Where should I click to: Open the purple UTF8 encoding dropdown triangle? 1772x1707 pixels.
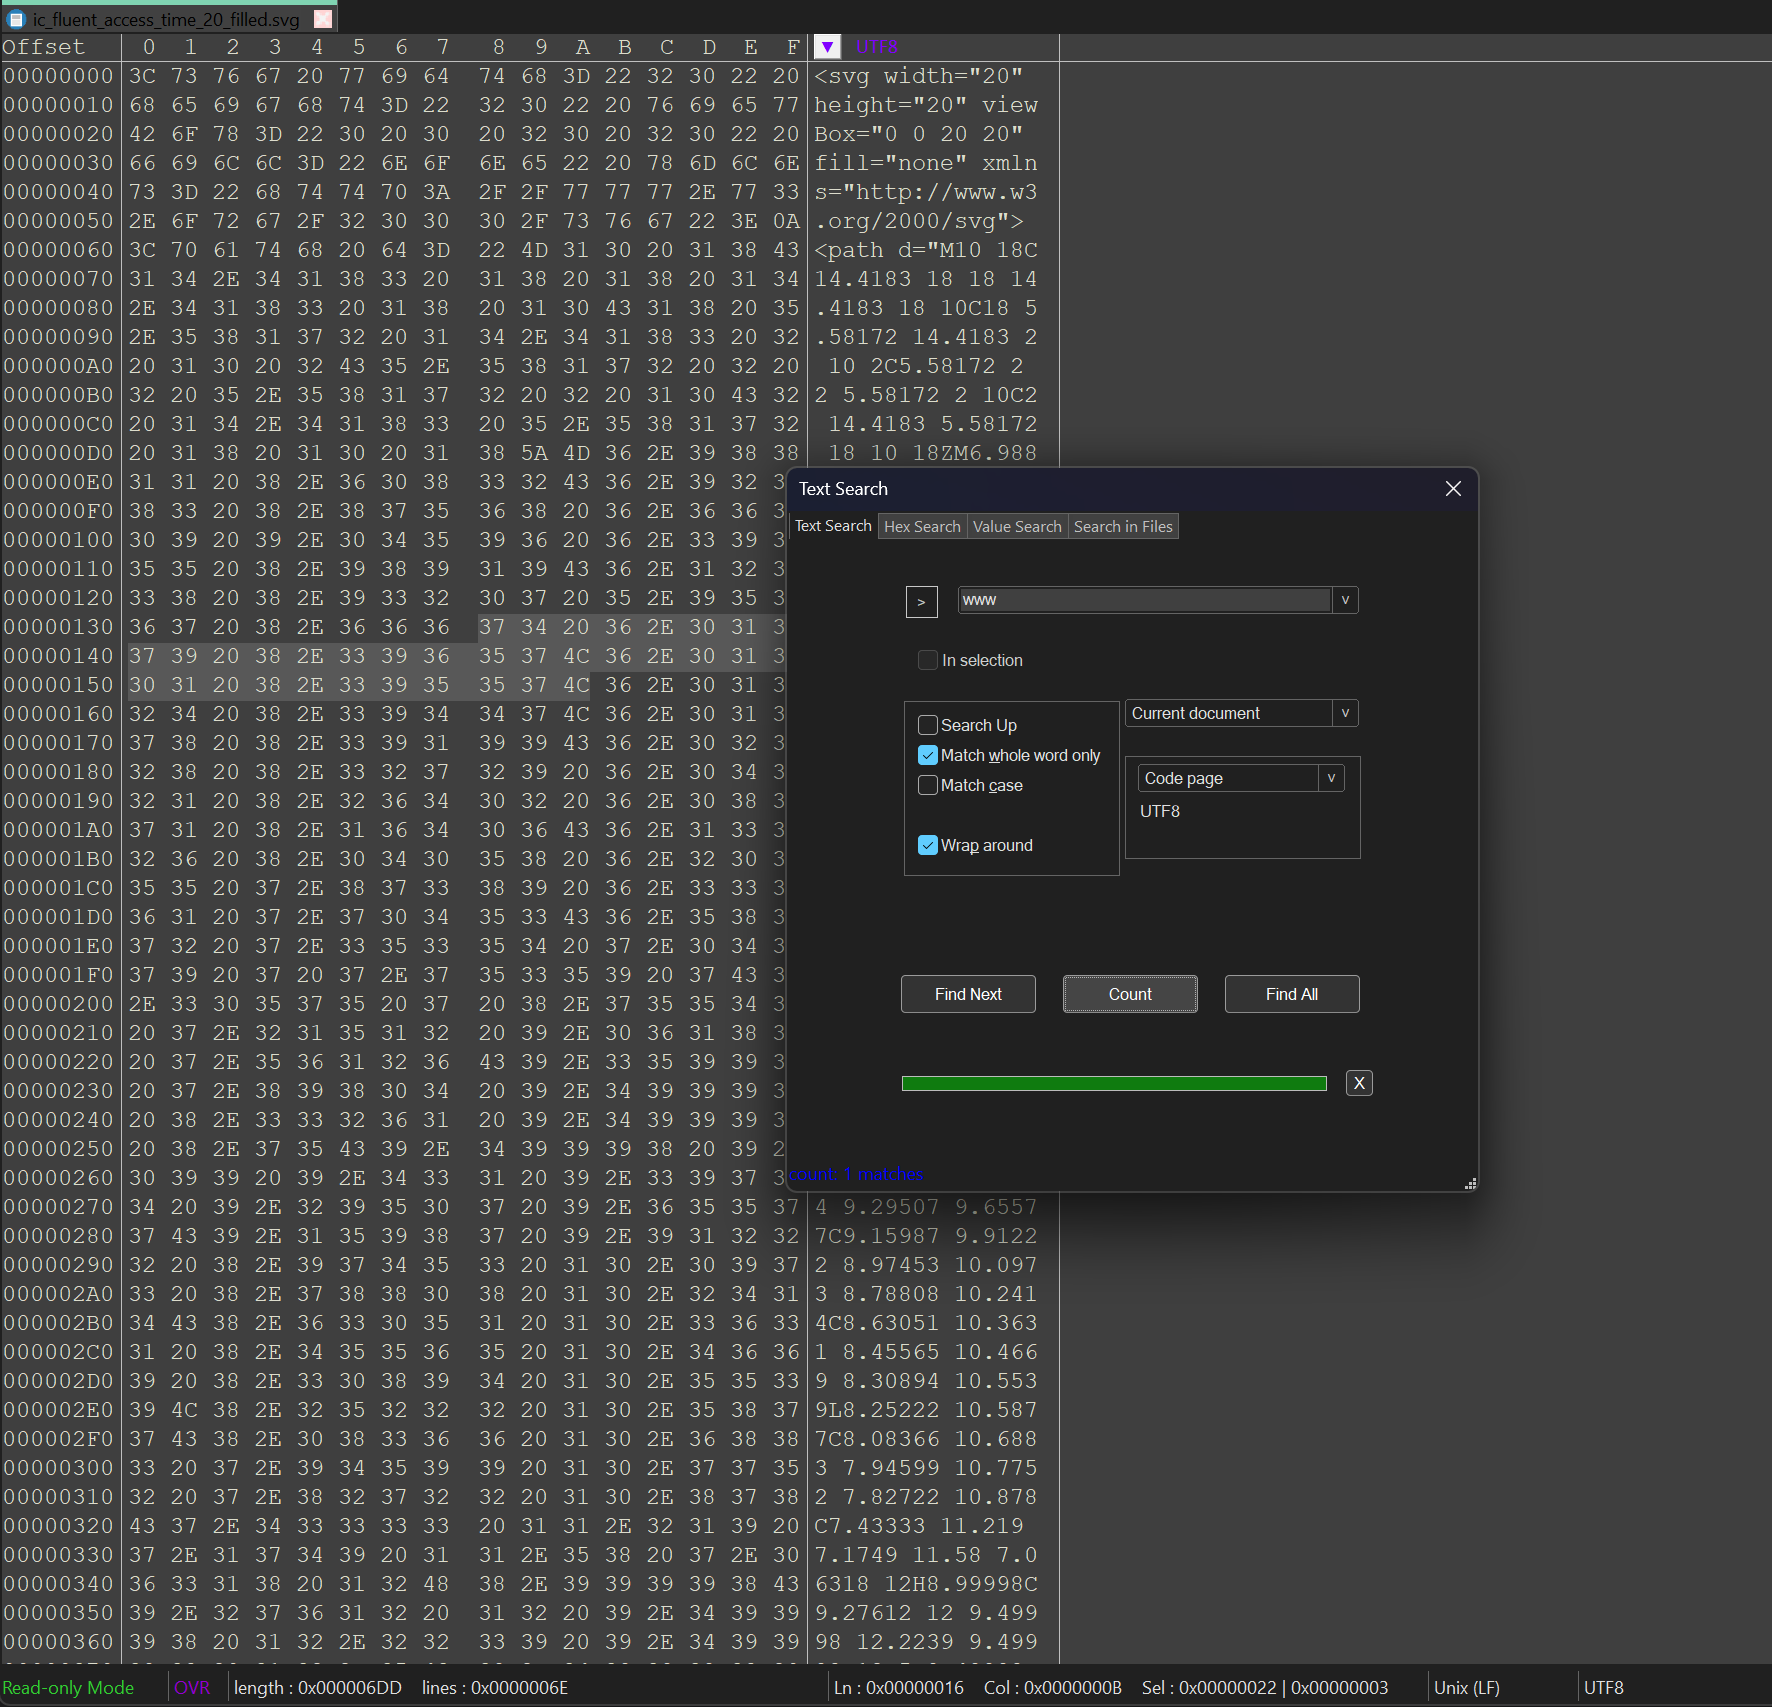coord(826,46)
